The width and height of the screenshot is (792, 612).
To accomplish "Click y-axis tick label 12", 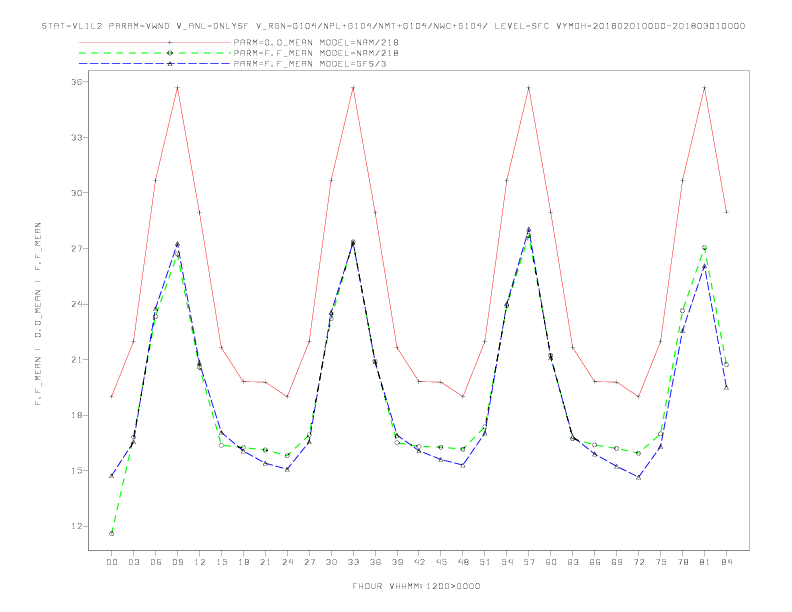I will point(76,526).
